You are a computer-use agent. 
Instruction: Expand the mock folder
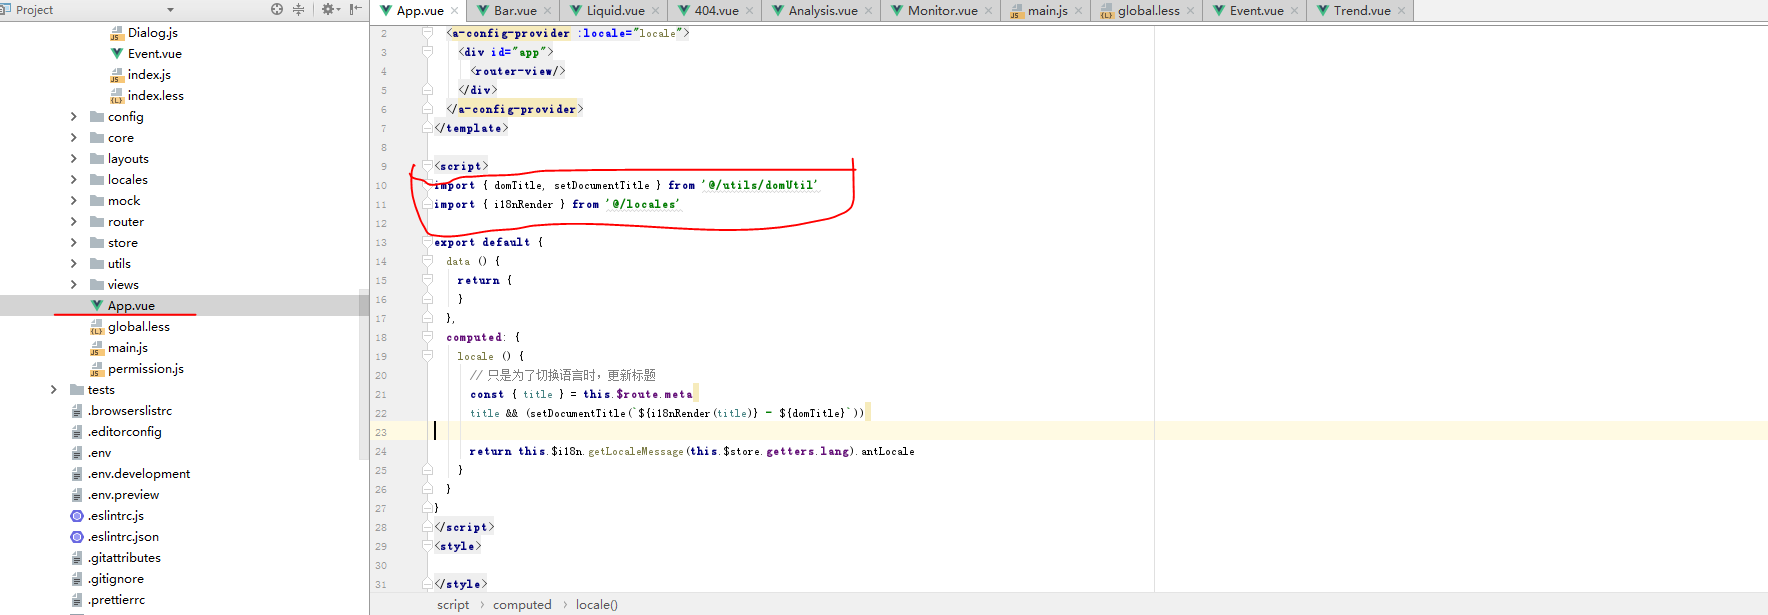click(73, 201)
